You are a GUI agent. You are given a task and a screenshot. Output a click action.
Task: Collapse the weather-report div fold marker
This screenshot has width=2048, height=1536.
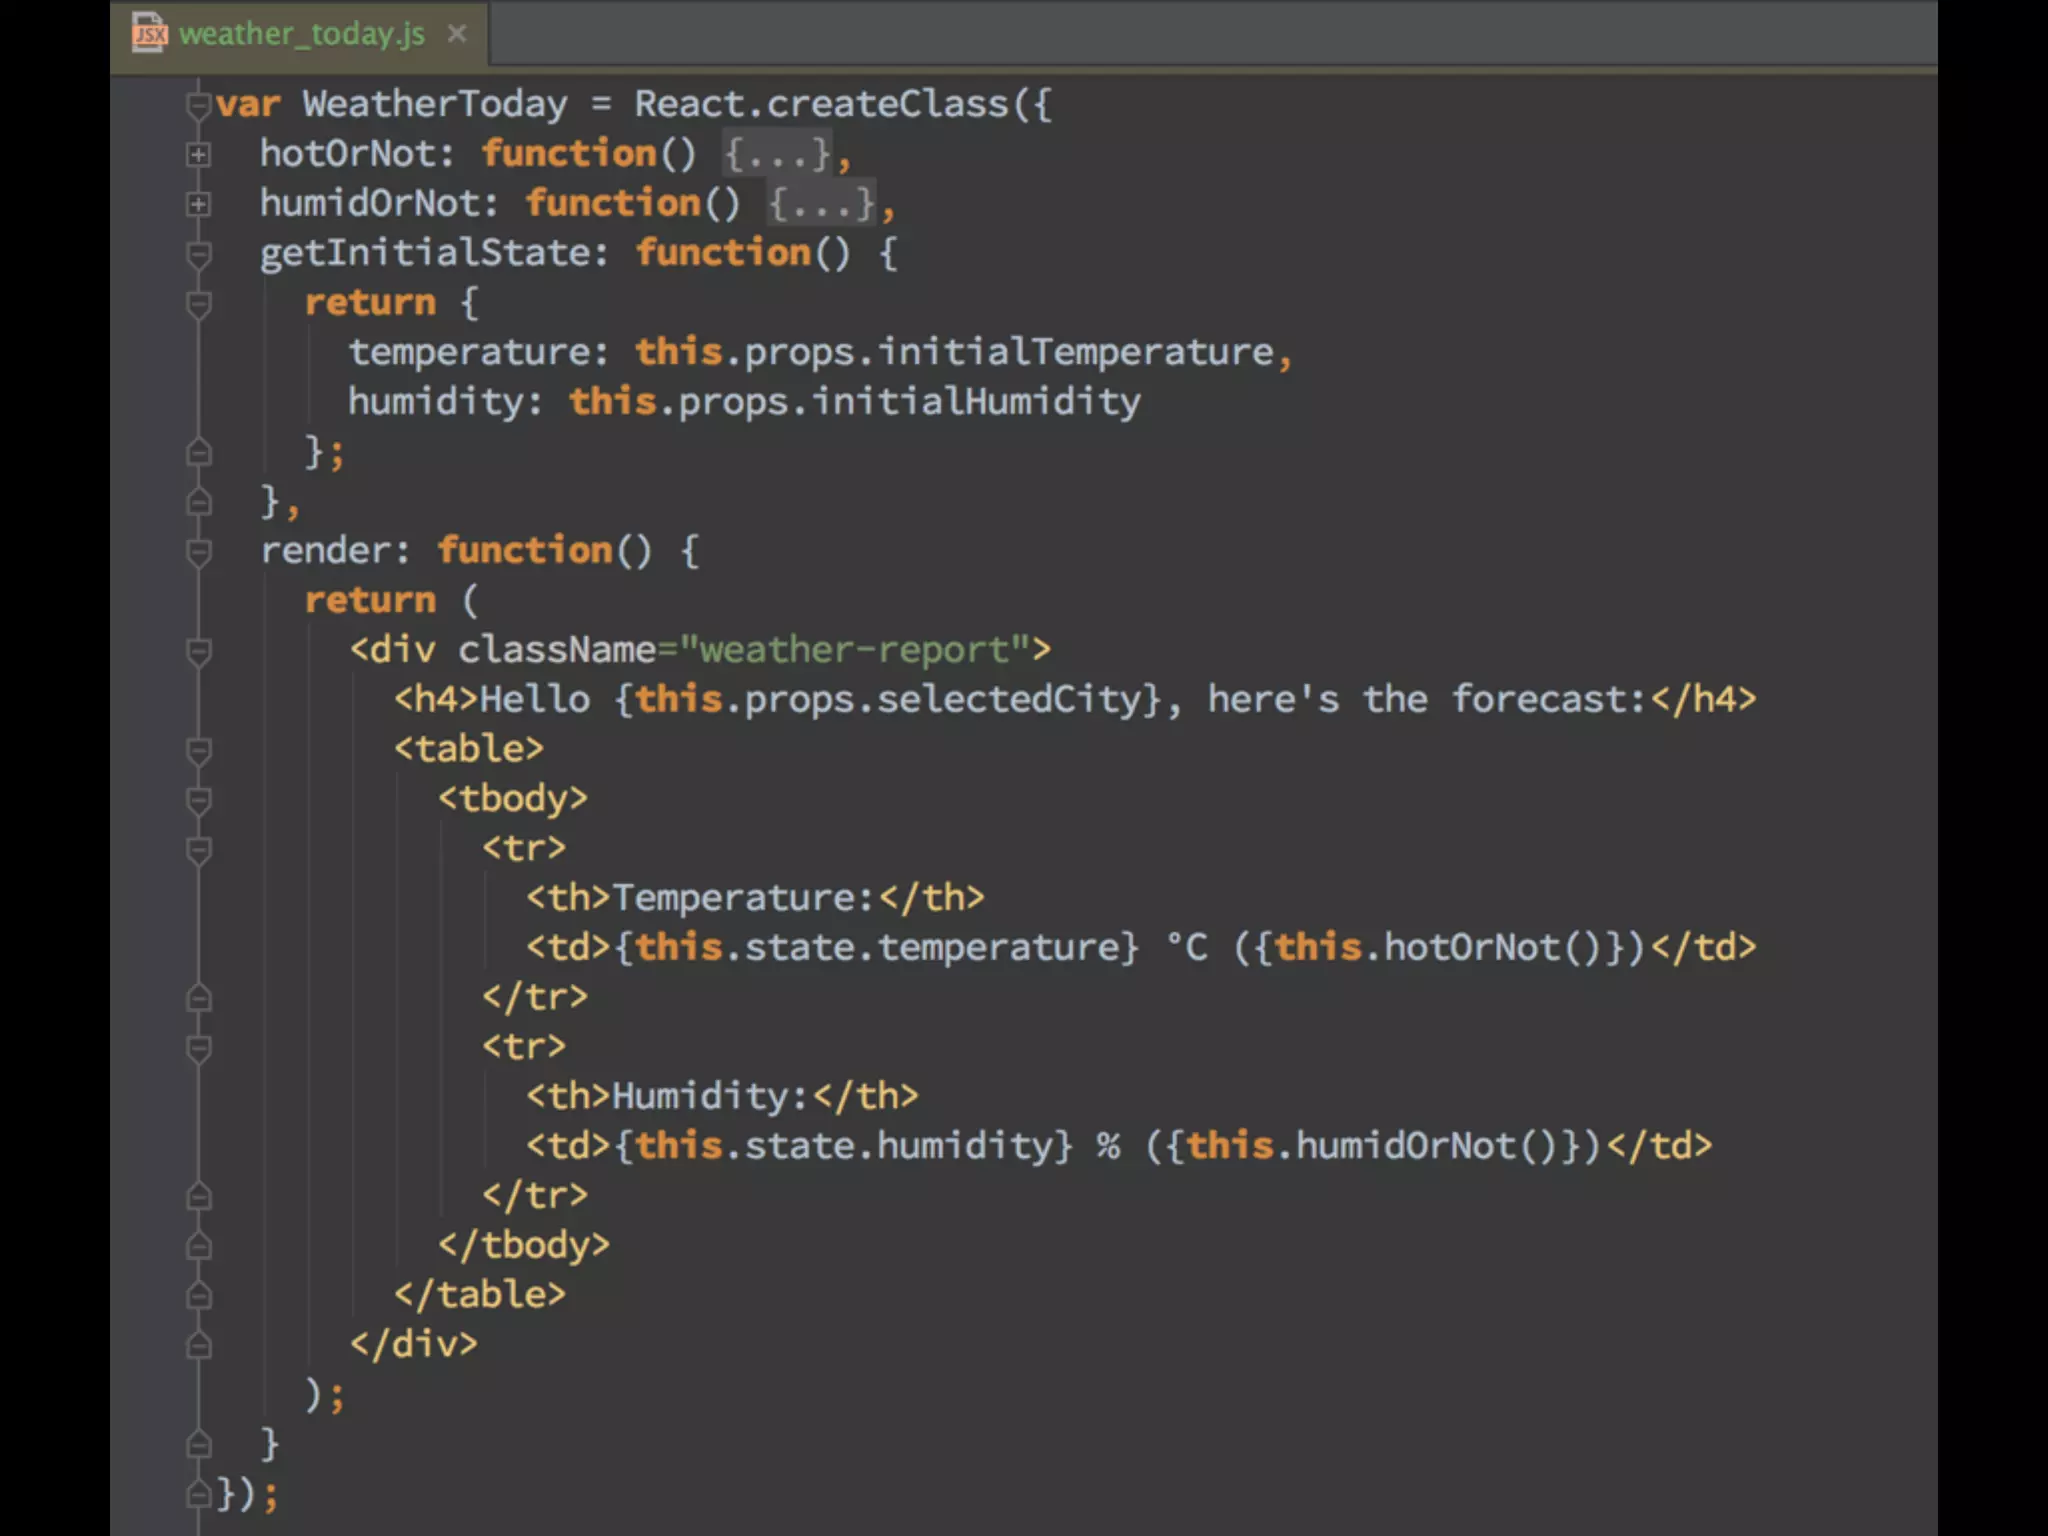coord(199,651)
